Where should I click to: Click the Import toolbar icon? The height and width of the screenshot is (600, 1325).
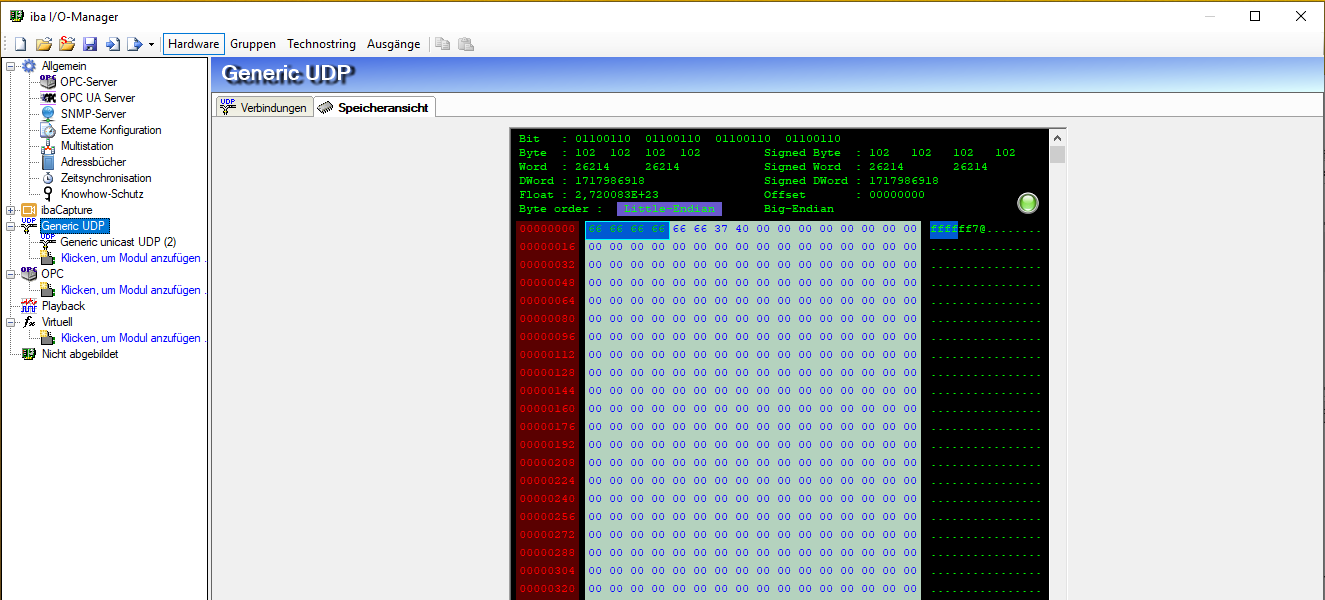(x=112, y=44)
